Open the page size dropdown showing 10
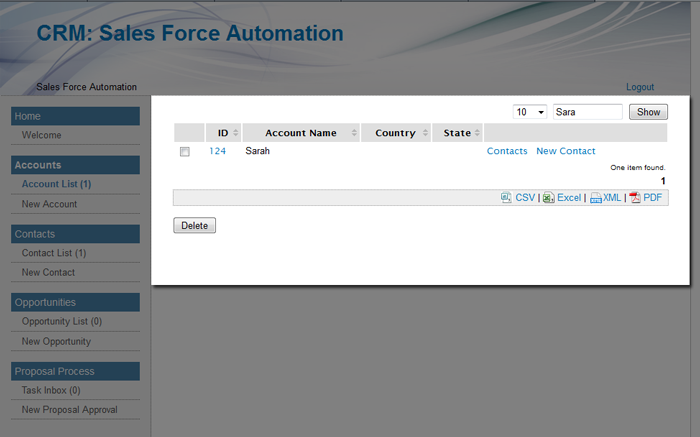The image size is (700, 437). pos(529,112)
